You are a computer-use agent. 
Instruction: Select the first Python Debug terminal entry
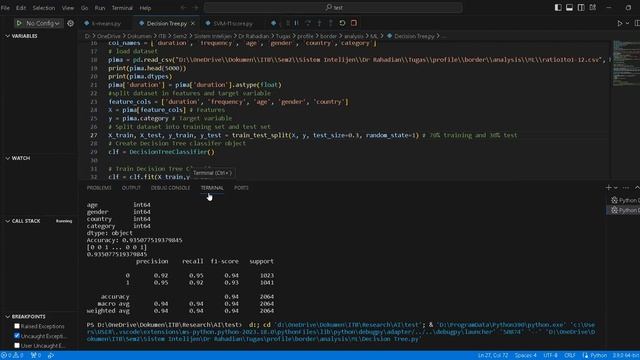(x=624, y=200)
